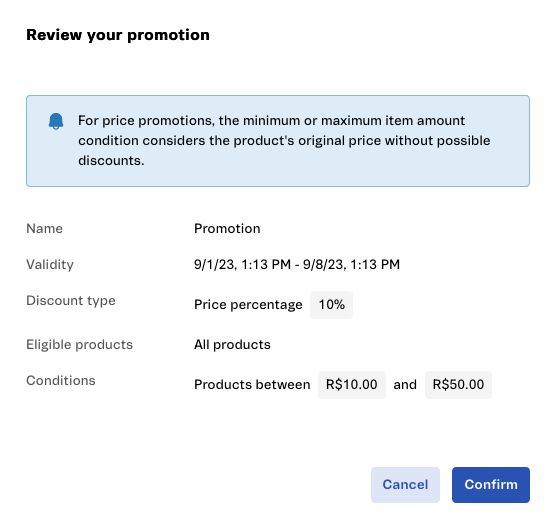Click the "Products between" condition text
557x529 pixels.
coord(252,385)
